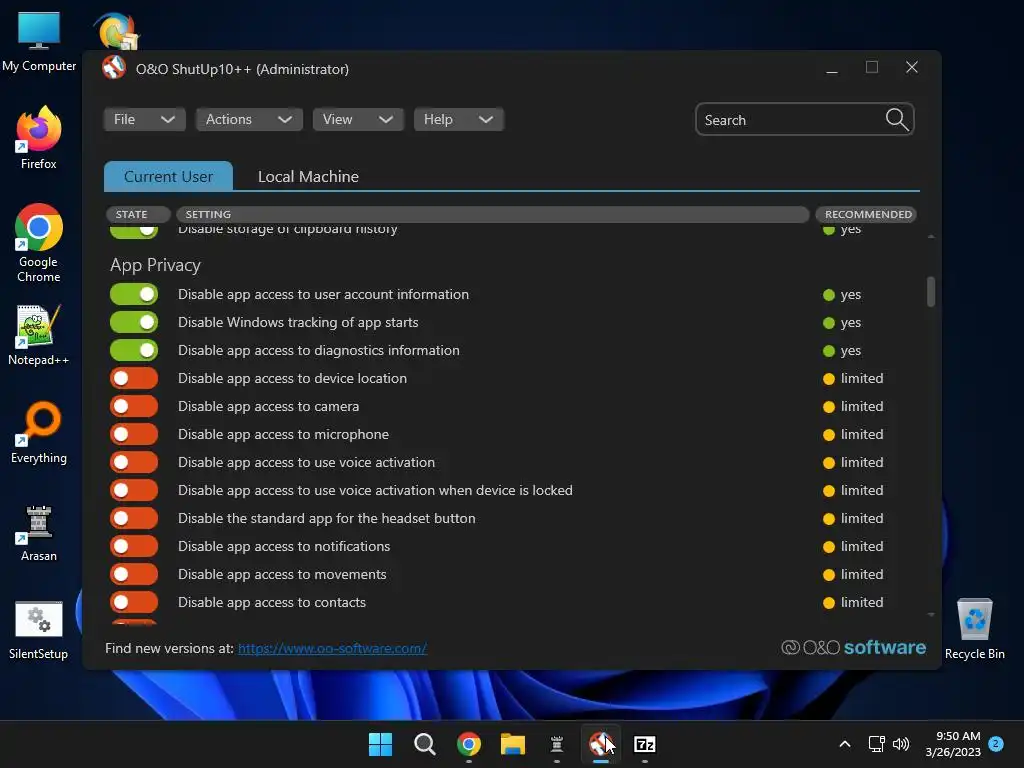The width and height of the screenshot is (1024, 768).
Task: Click the taskbar clock showing 9:50 AM
Action: [x=953, y=744]
